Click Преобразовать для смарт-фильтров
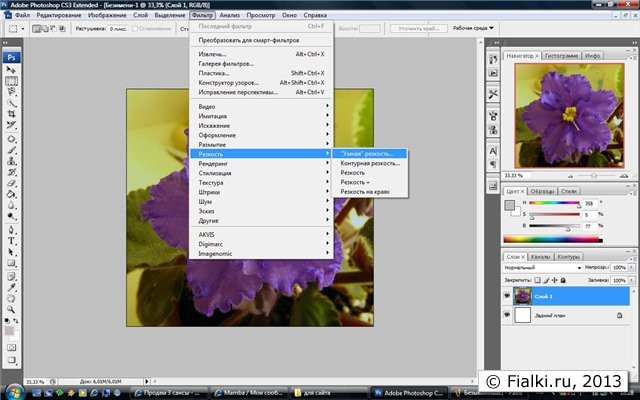The image size is (640, 400). coord(261,40)
